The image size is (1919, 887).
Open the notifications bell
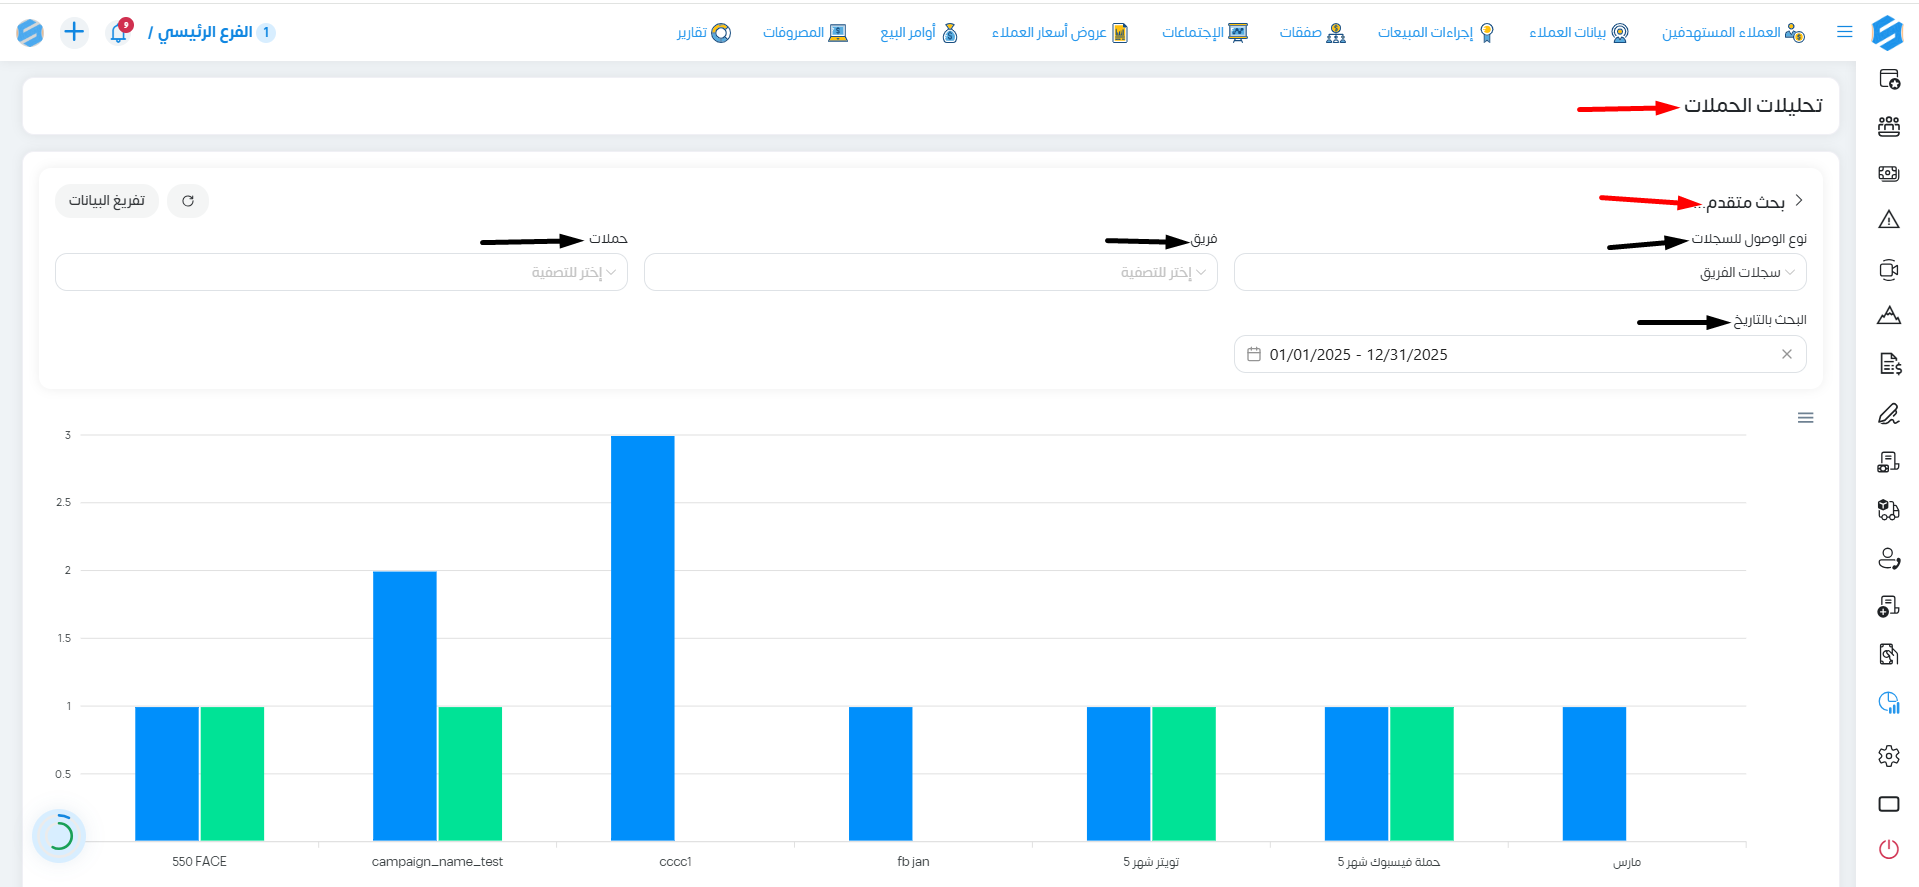tap(119, 32)
